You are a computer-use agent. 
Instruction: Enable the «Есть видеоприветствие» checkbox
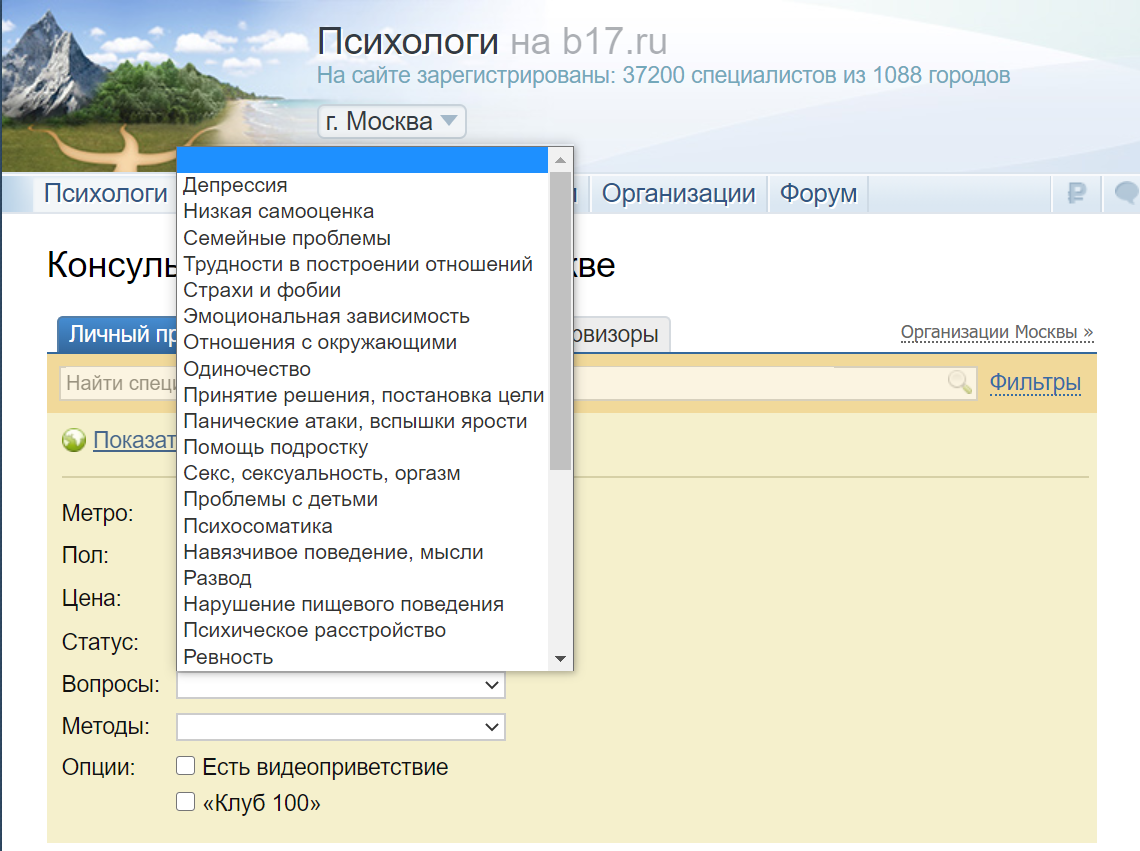click(x=185, y=766)
